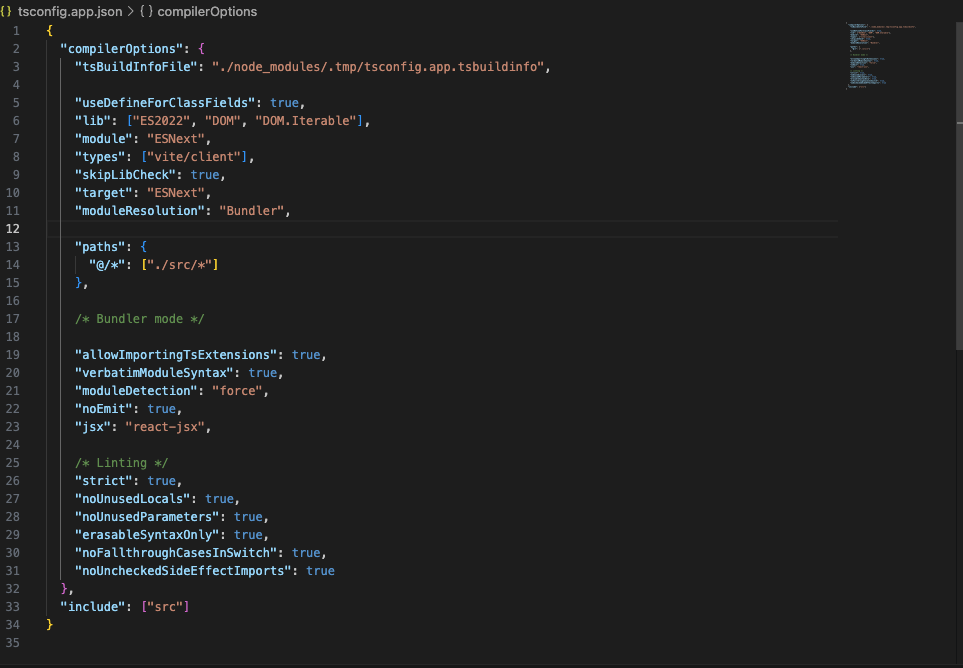Click the Linting comment
Viewport: 963px width, 668px height.
[122, 463]
